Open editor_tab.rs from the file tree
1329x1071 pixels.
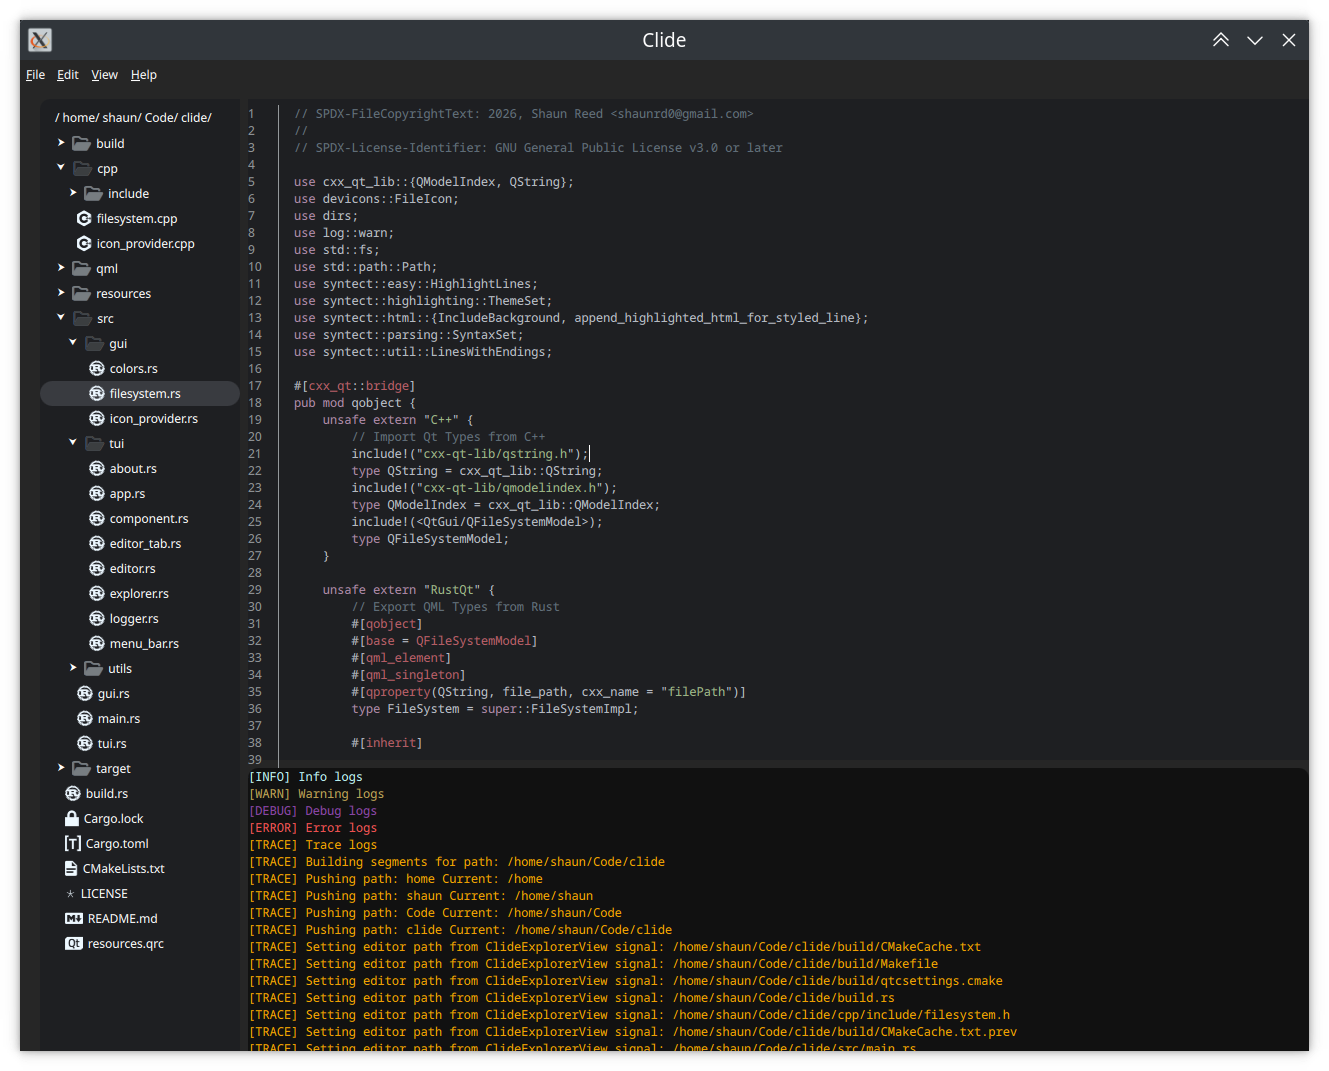tap(145, 543)
